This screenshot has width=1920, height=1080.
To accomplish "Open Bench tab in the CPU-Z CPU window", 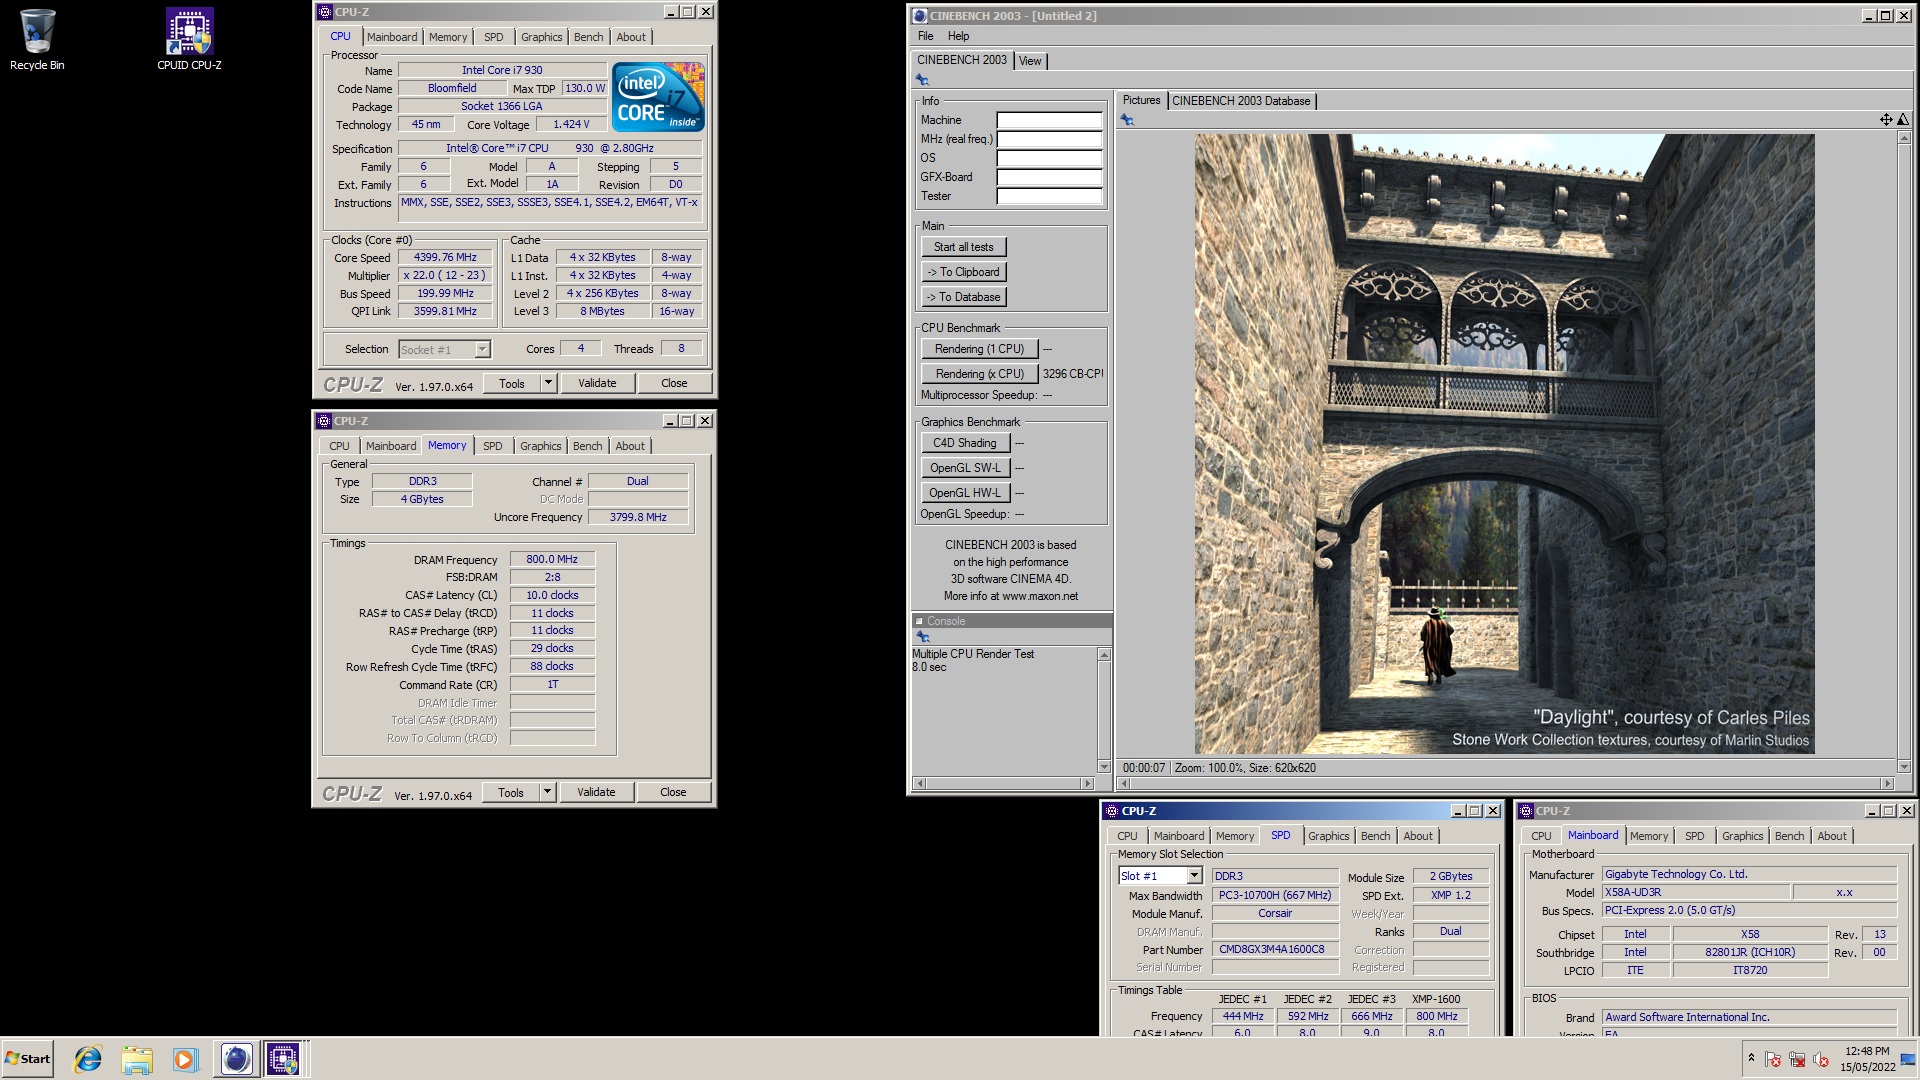I will point(588,37).
